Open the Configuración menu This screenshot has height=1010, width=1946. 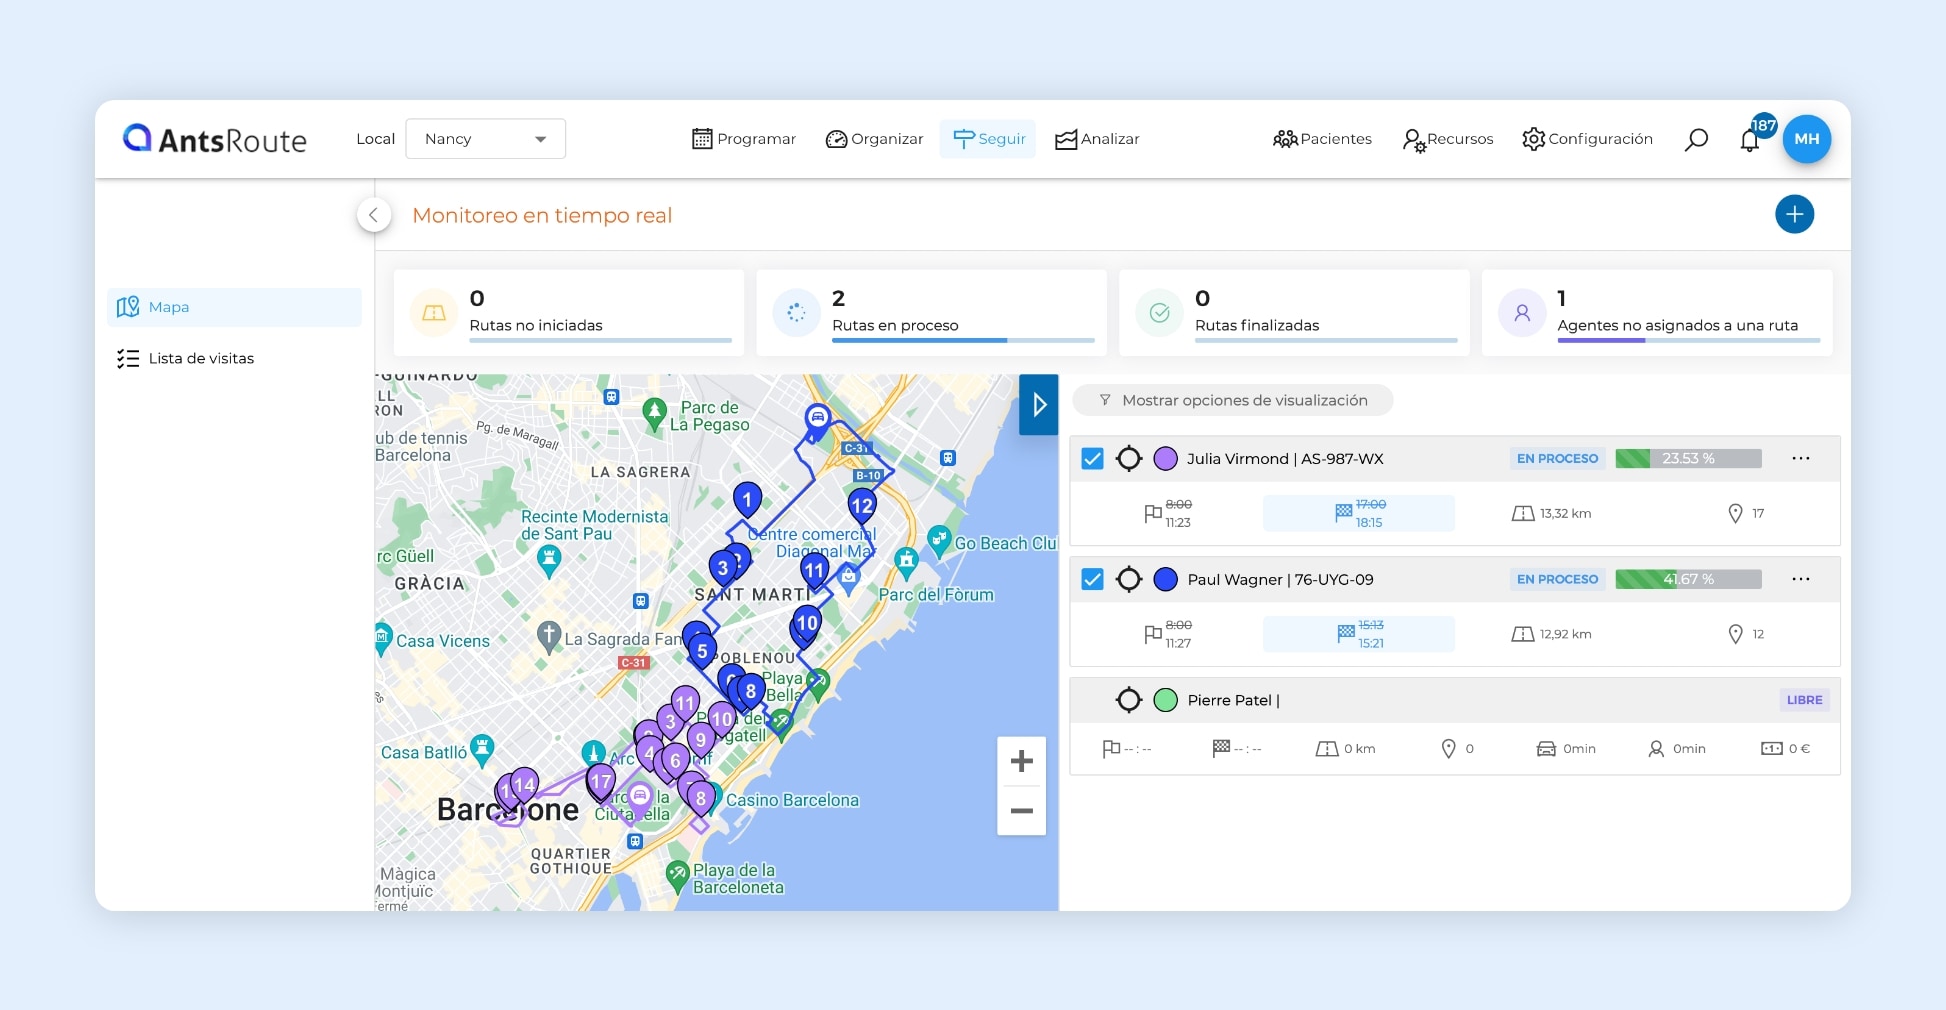tap(1586, 139)
